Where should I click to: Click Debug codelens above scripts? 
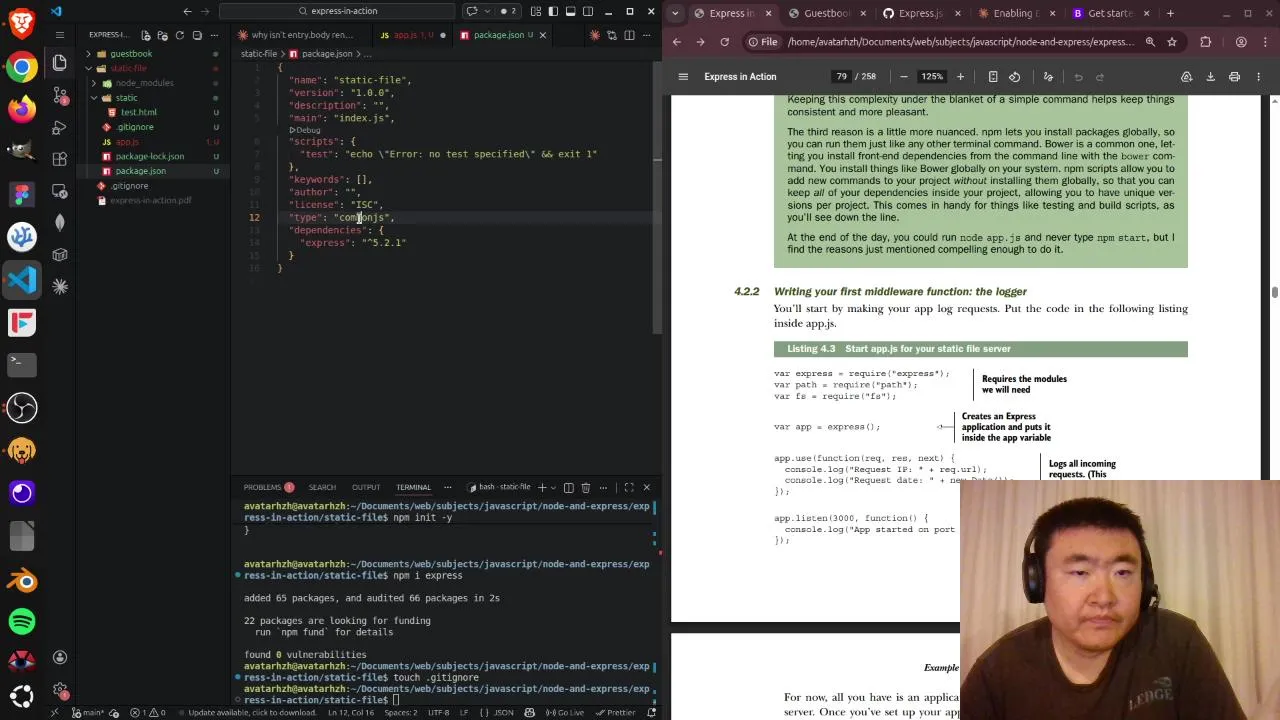(305, 130)
